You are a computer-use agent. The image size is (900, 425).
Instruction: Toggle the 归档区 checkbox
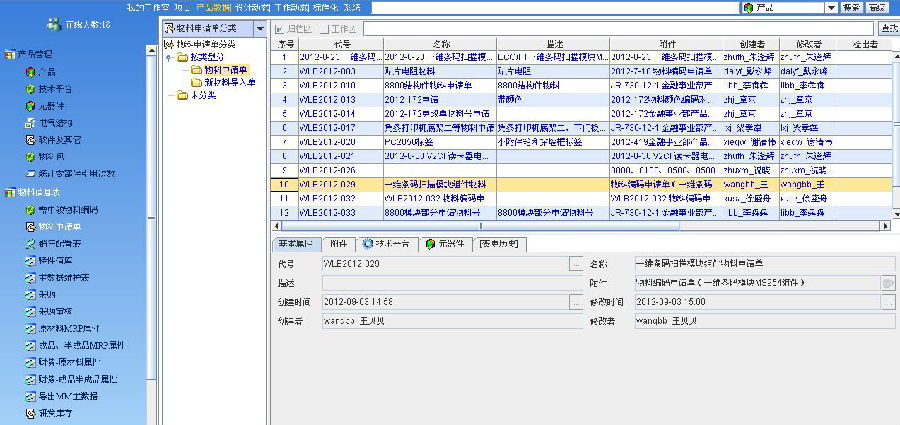tap(279, 29)
